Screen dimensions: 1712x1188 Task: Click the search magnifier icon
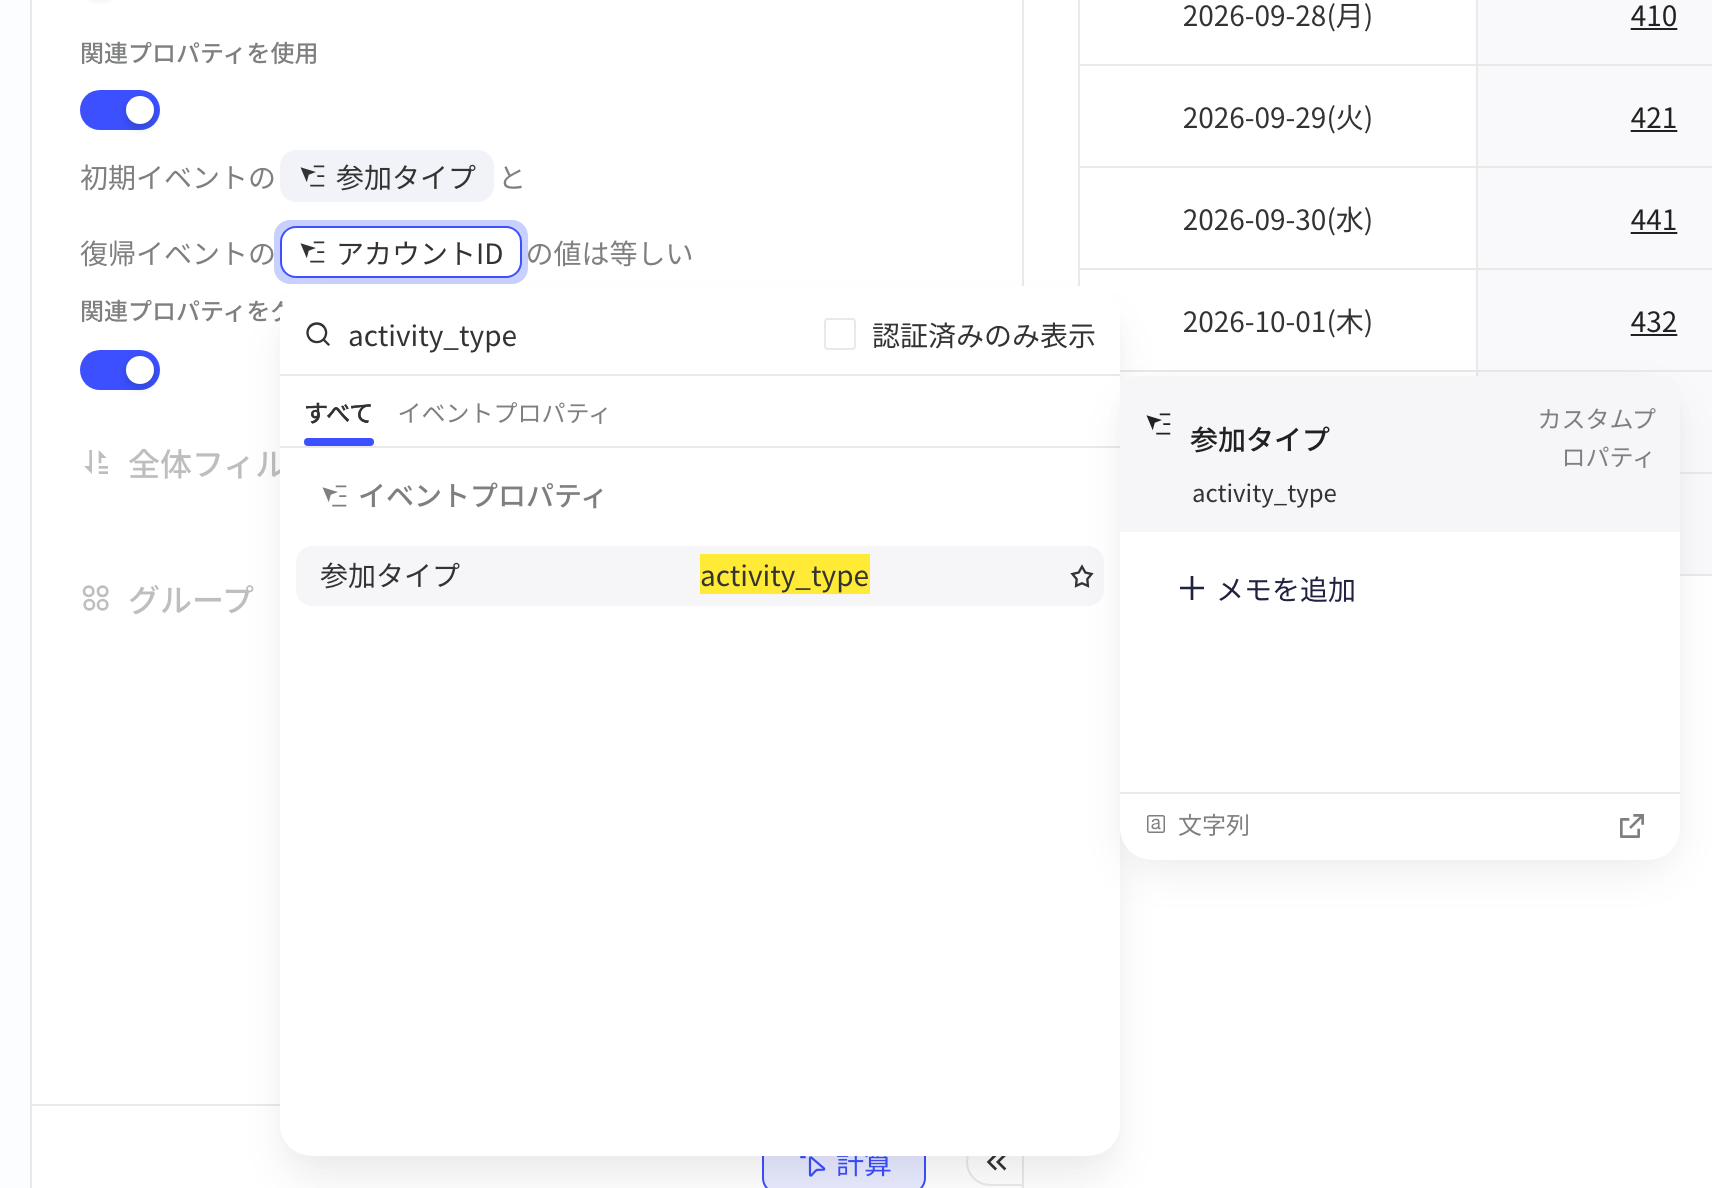pyautogui.click(x=318, y=335)
